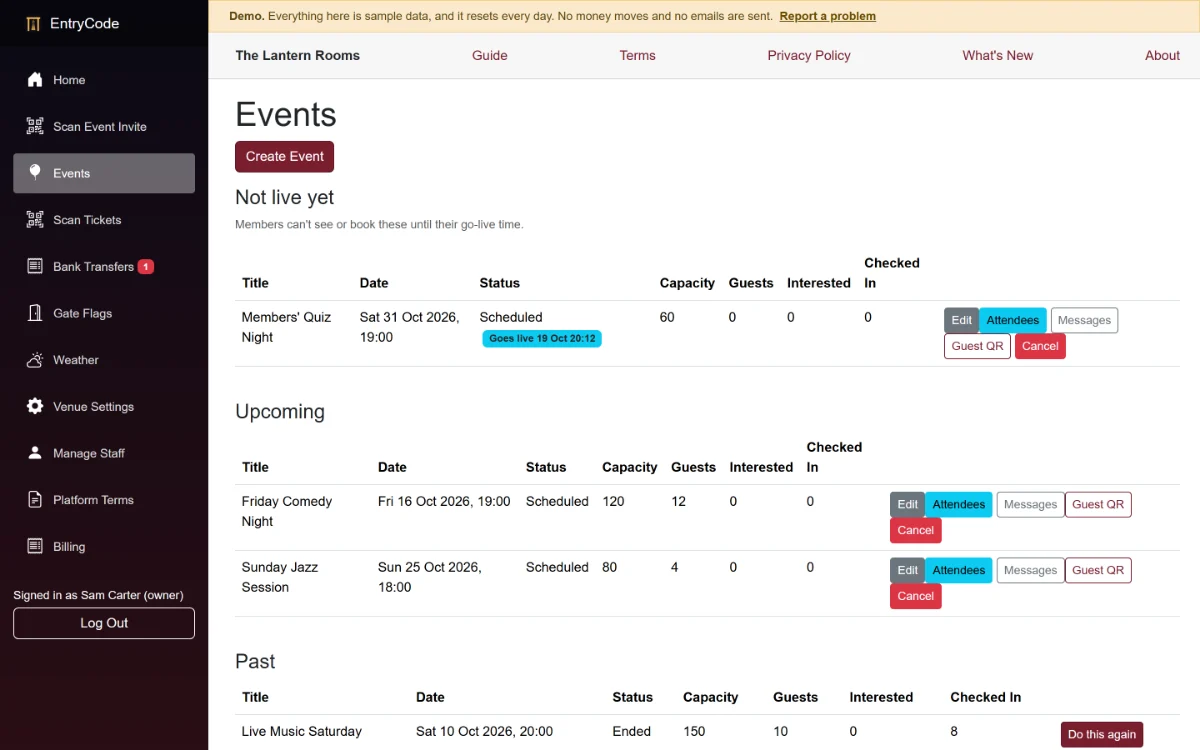Open the Terms link in top nav
The height and width of the screenshot is (750, 1200).
tap(637, 56)
